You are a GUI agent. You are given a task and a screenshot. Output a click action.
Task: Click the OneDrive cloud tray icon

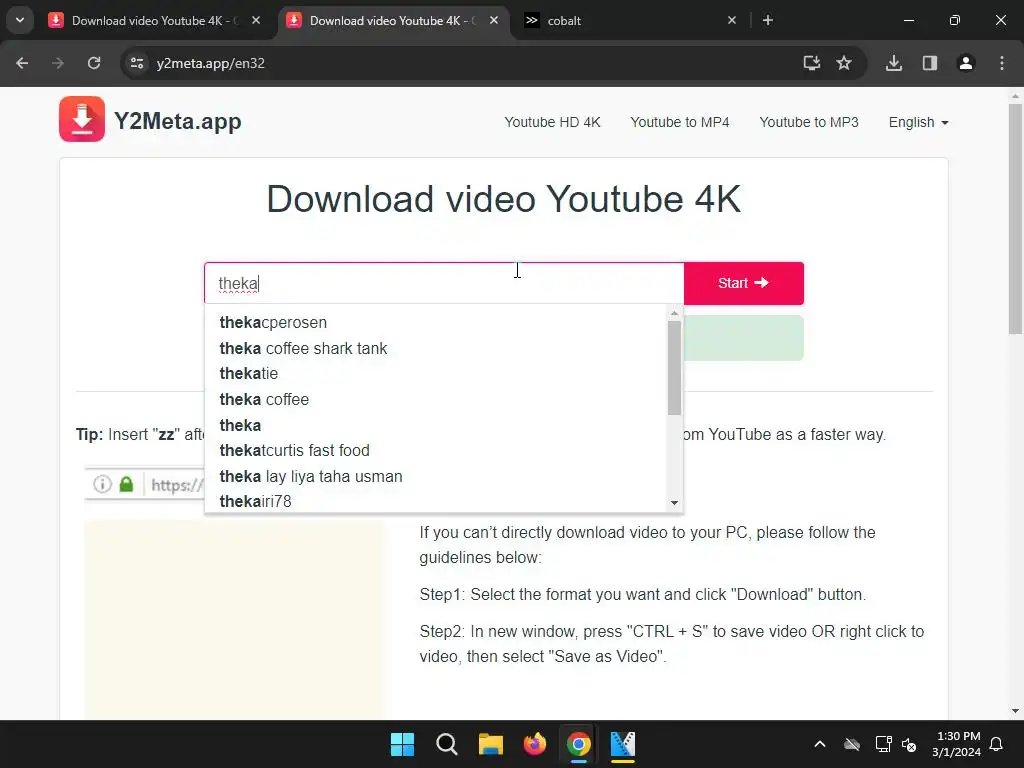point(852,744)
